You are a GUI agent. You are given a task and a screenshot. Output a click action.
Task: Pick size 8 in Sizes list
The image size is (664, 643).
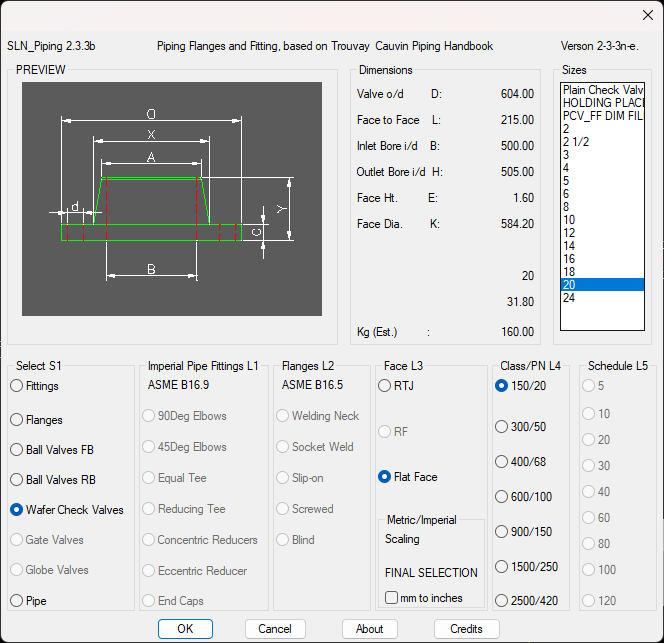pos(602,207)
